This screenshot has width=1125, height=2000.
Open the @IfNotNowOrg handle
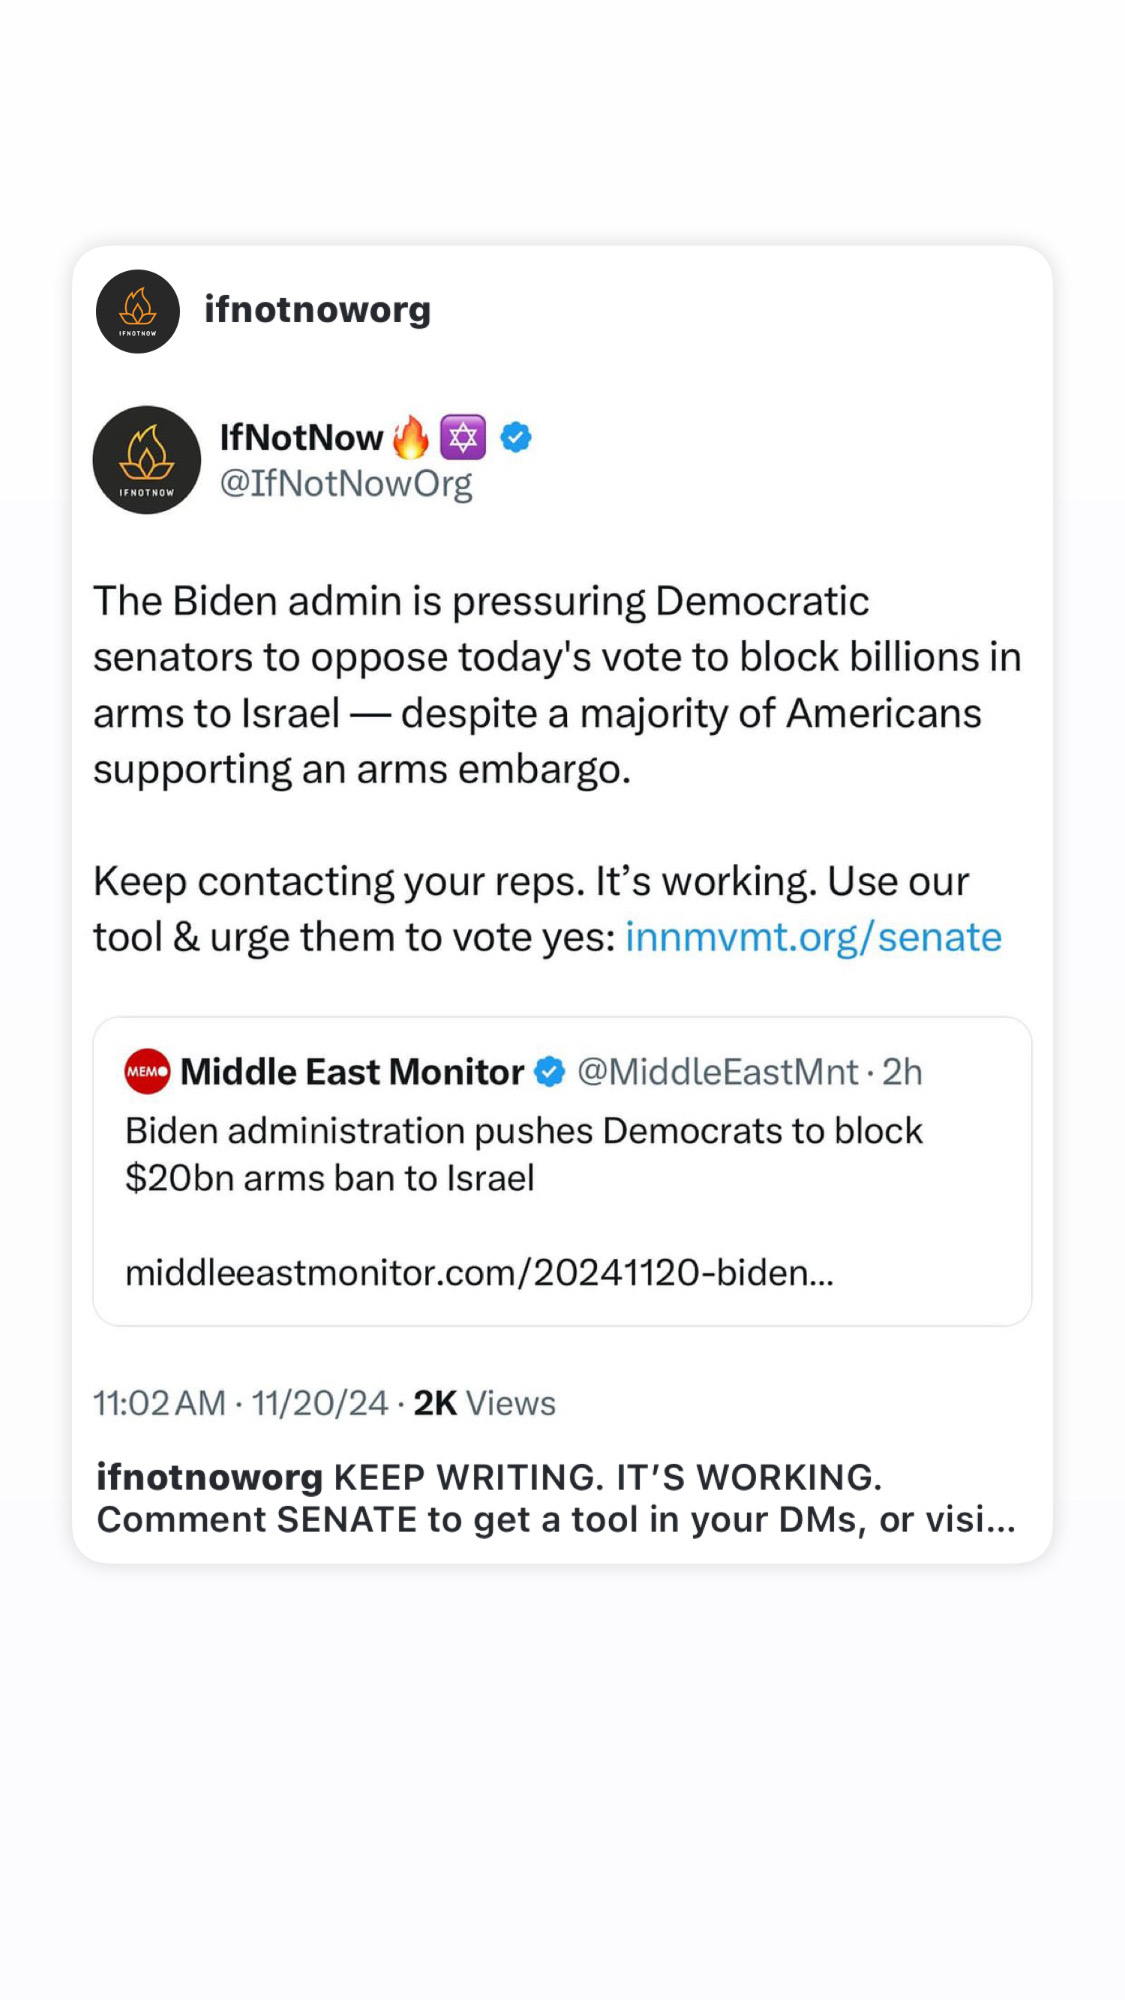(x=346, y=484)
